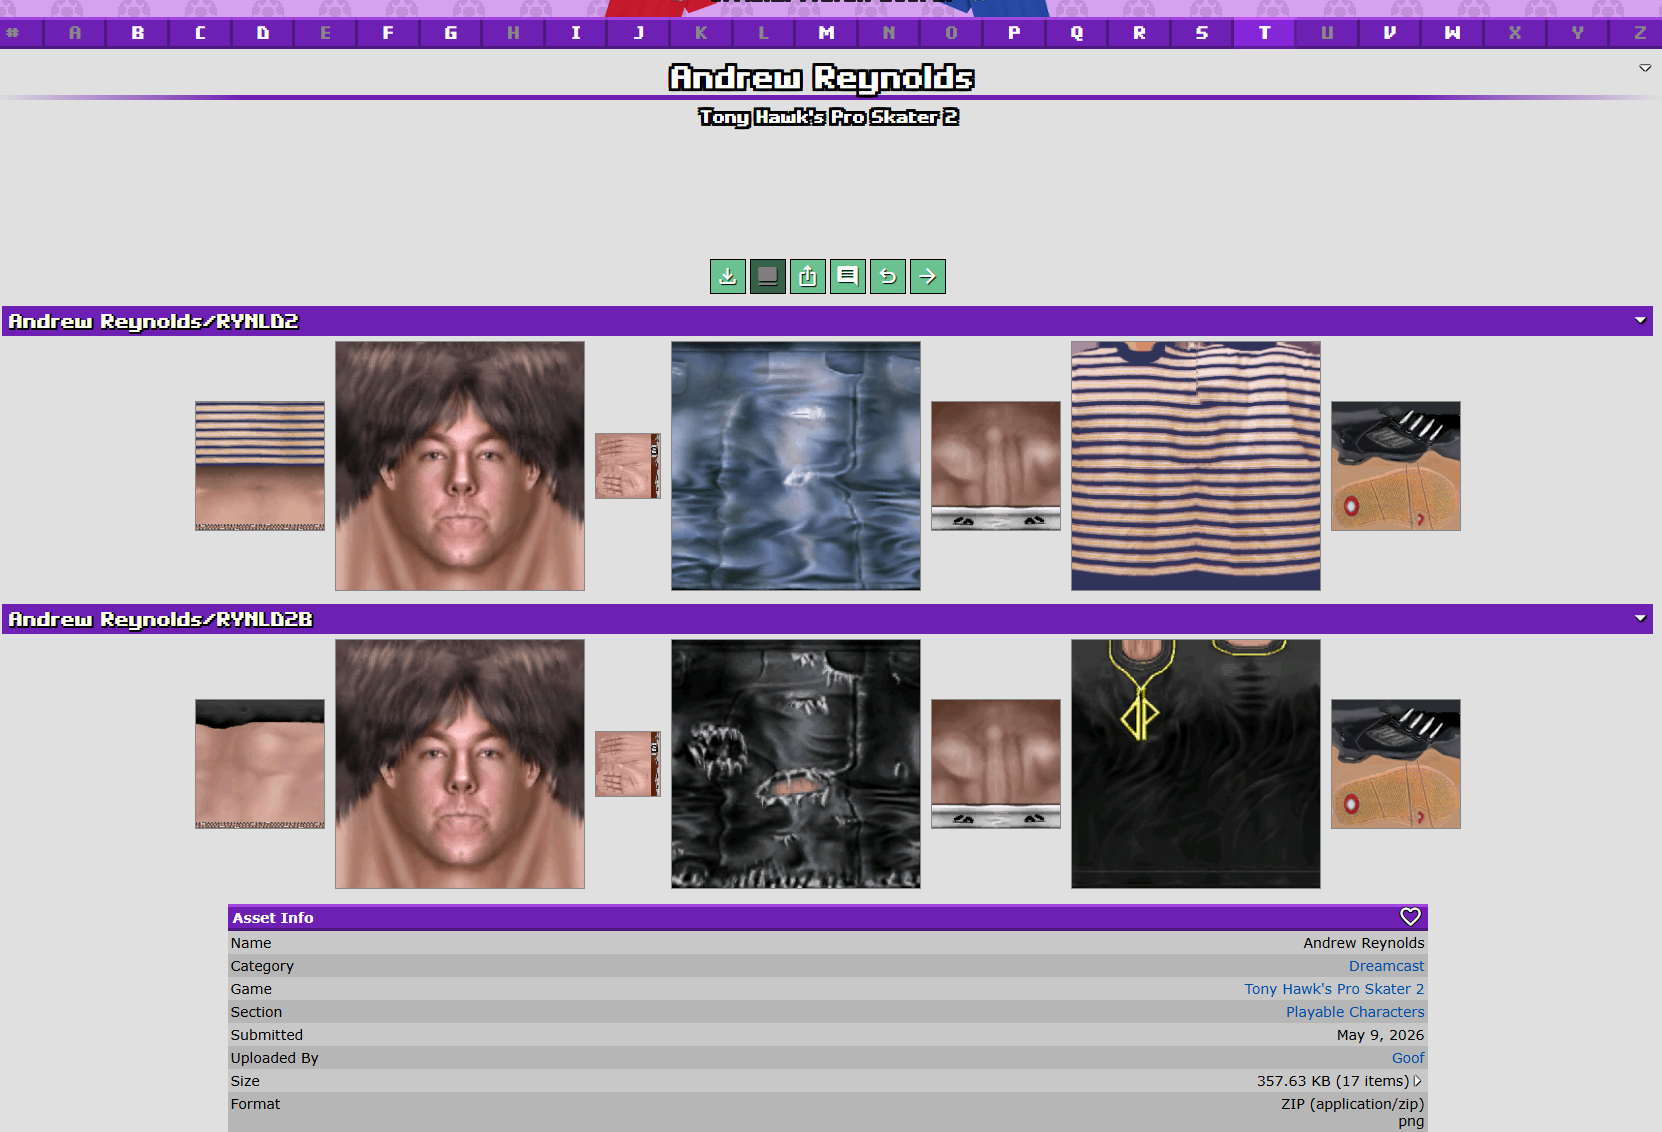The image size is (1662, 1132).
Task: Select letter R in the alphabet bar
Action: 1140,33
